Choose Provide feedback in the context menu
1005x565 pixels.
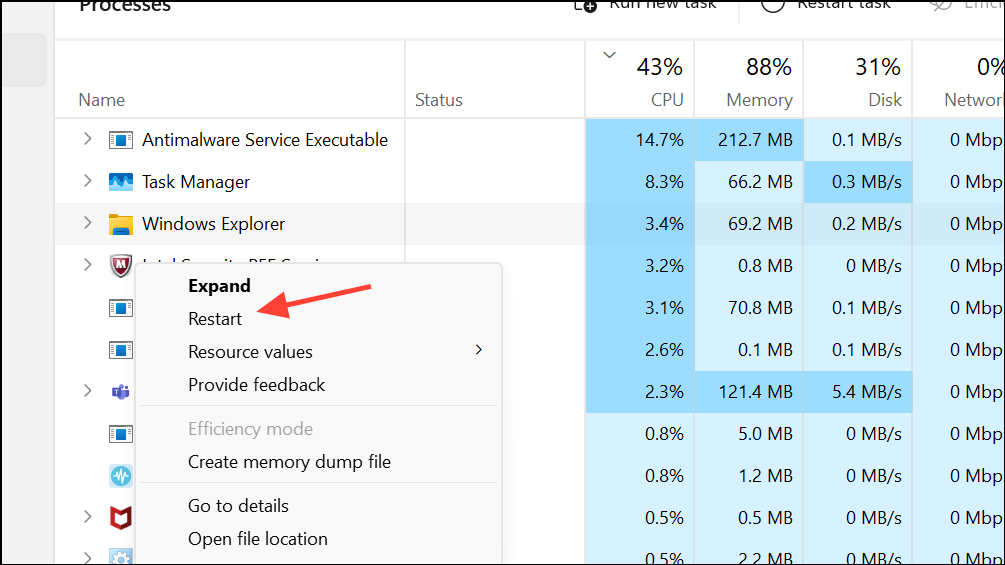(256, 385)
